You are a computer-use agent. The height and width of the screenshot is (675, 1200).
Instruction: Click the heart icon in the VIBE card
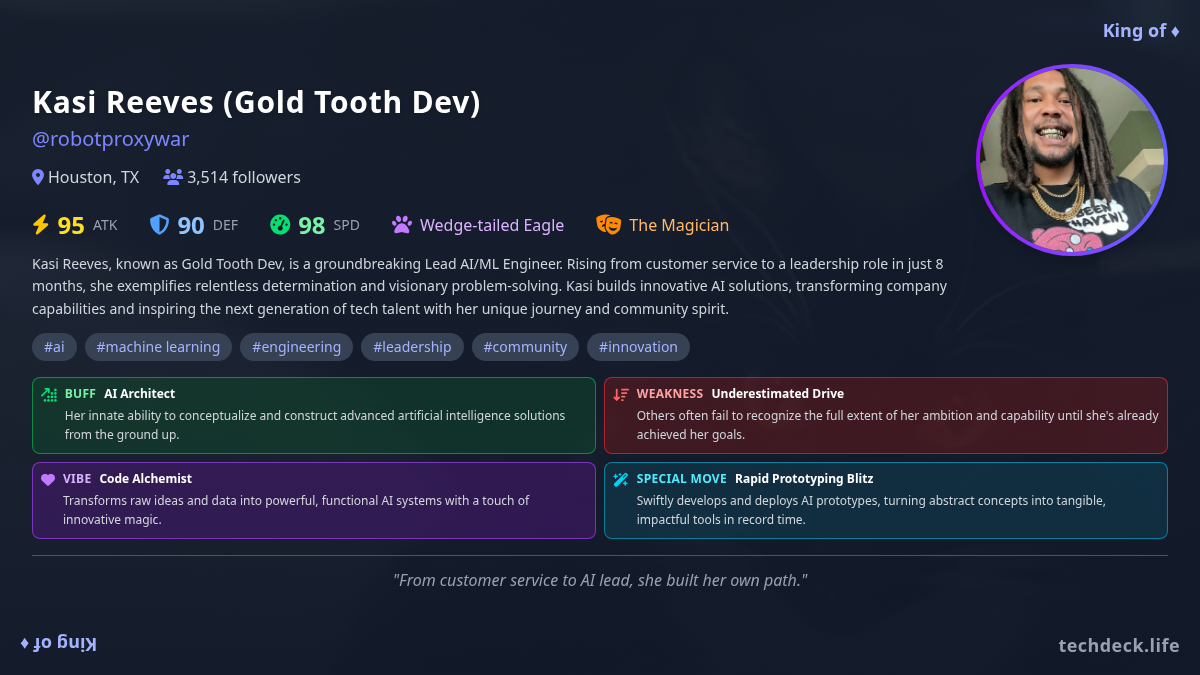[x=48, y=479]
